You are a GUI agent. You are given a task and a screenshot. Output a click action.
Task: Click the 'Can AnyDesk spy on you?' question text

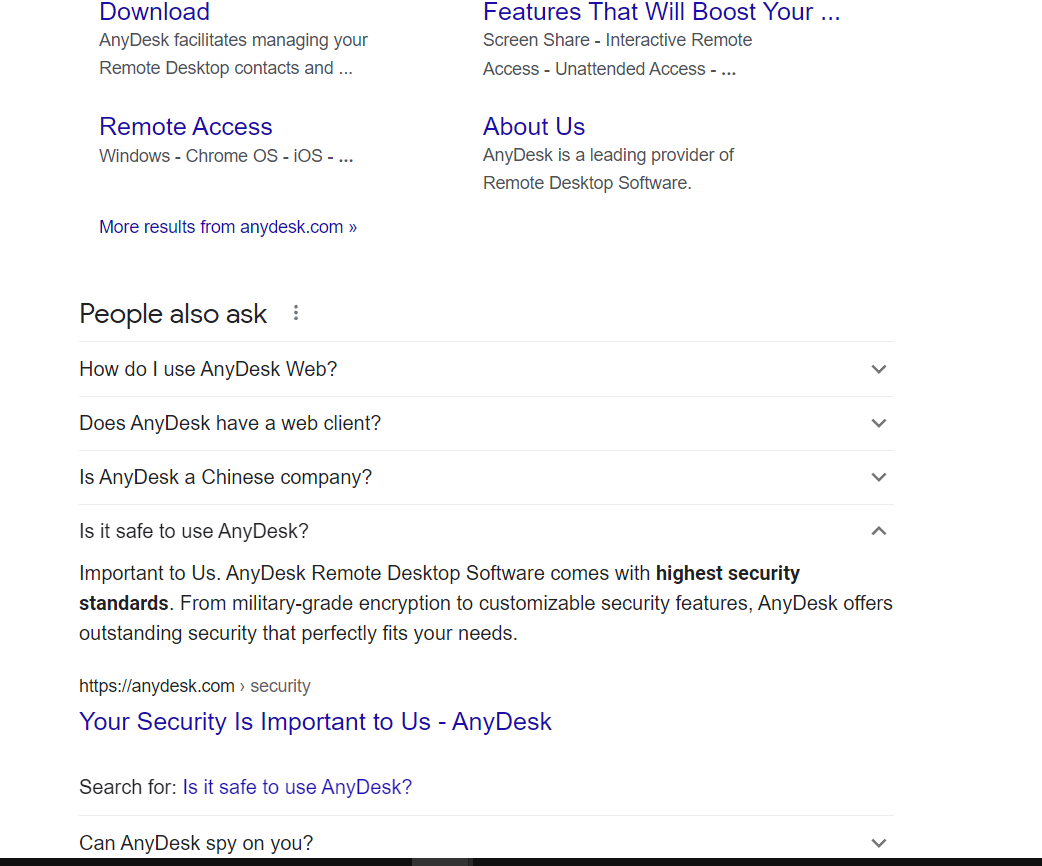click(x=196, y=843)
